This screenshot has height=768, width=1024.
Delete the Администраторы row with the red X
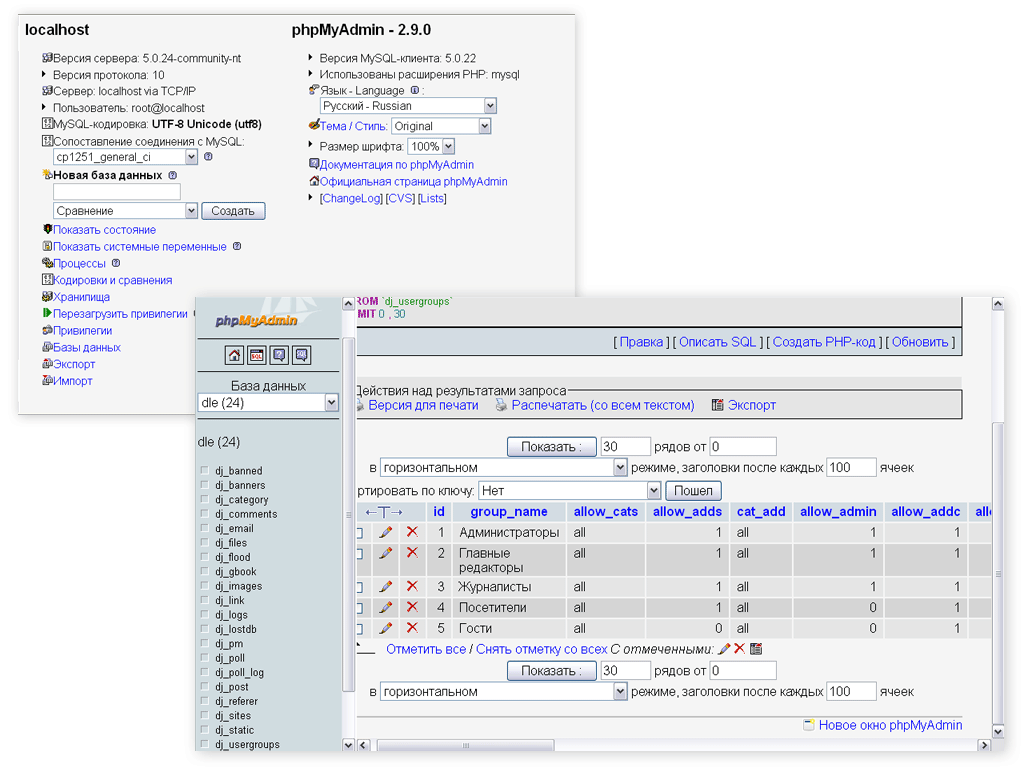coord(412,532)
